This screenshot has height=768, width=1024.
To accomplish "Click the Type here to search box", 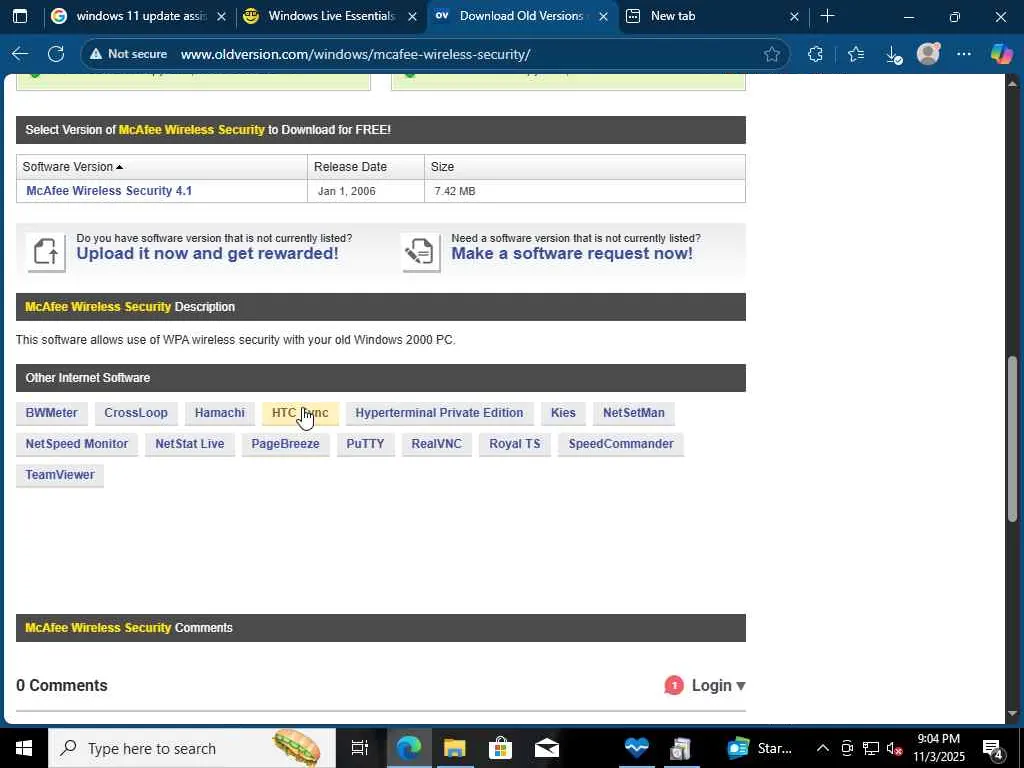I will [192, 748].
